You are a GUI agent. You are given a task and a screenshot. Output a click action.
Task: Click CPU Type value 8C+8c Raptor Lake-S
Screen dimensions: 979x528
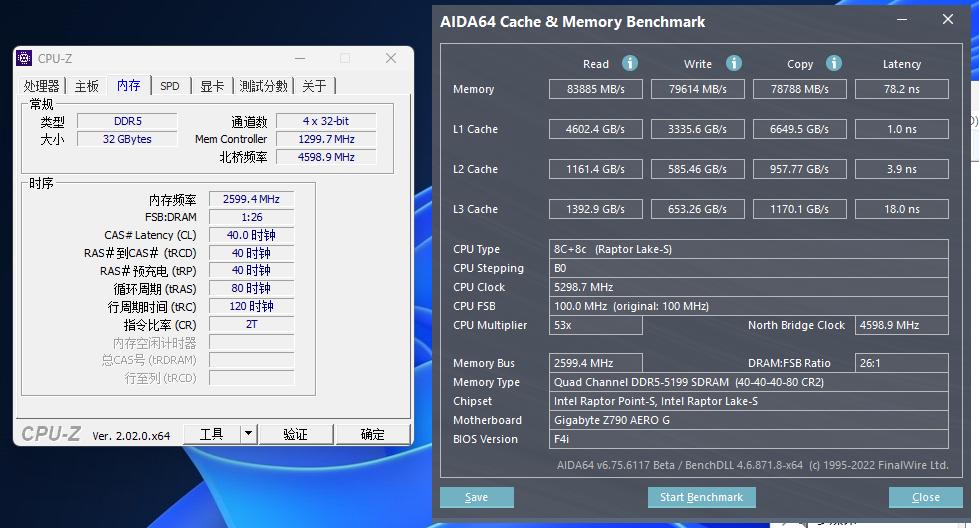point(749,249)
